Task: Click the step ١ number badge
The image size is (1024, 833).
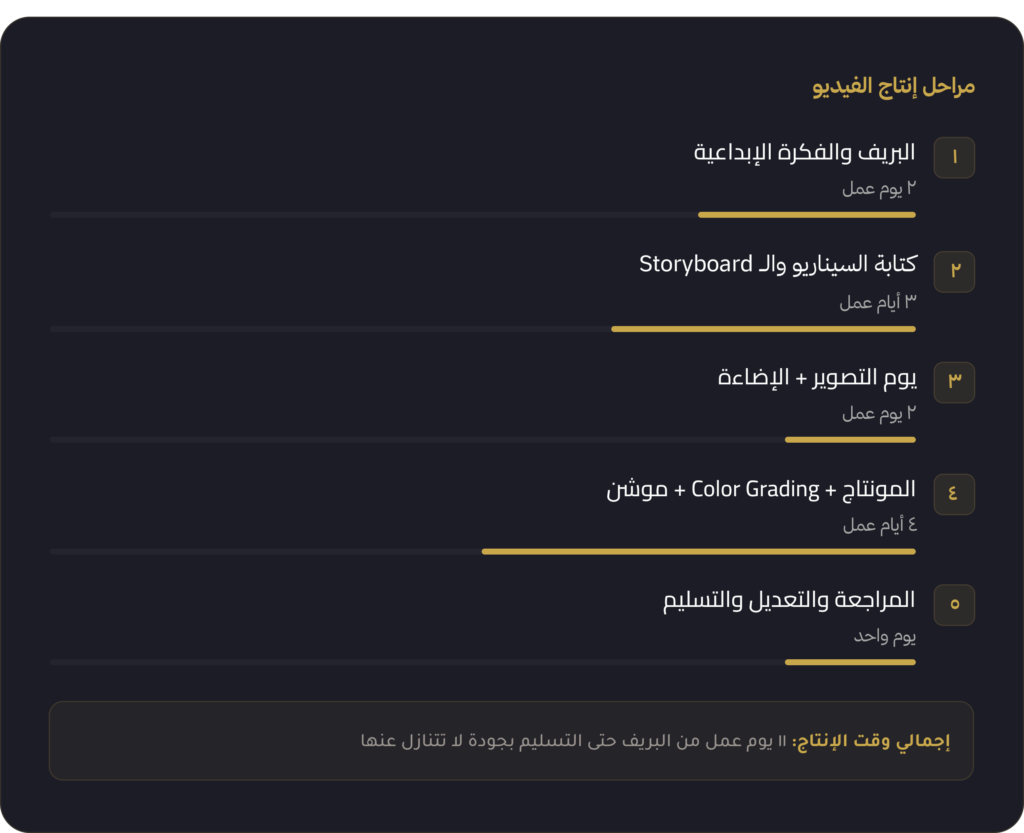Action: (x=954, y=157)
